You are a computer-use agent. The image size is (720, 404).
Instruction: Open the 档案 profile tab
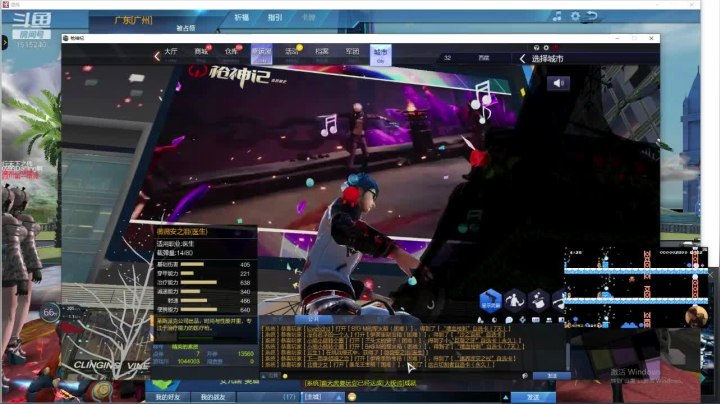pyautogui.click(x=322, y=54)
